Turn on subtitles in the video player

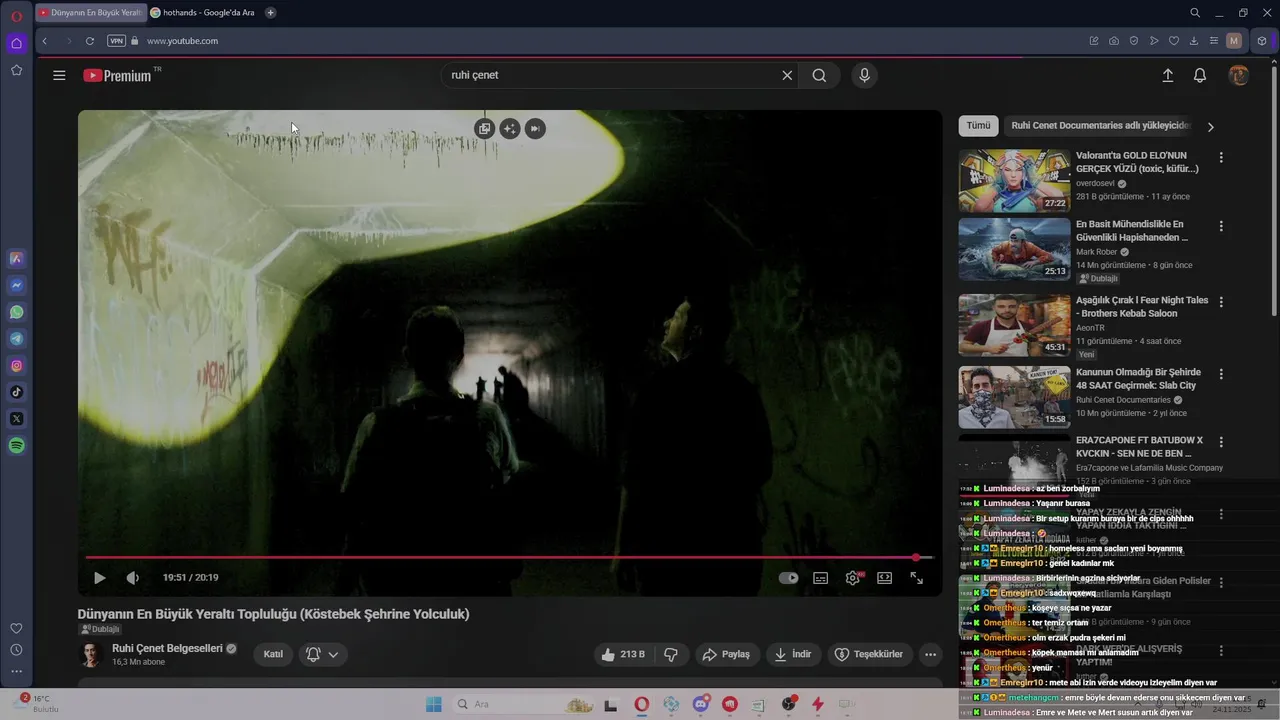tap(820, 578)
